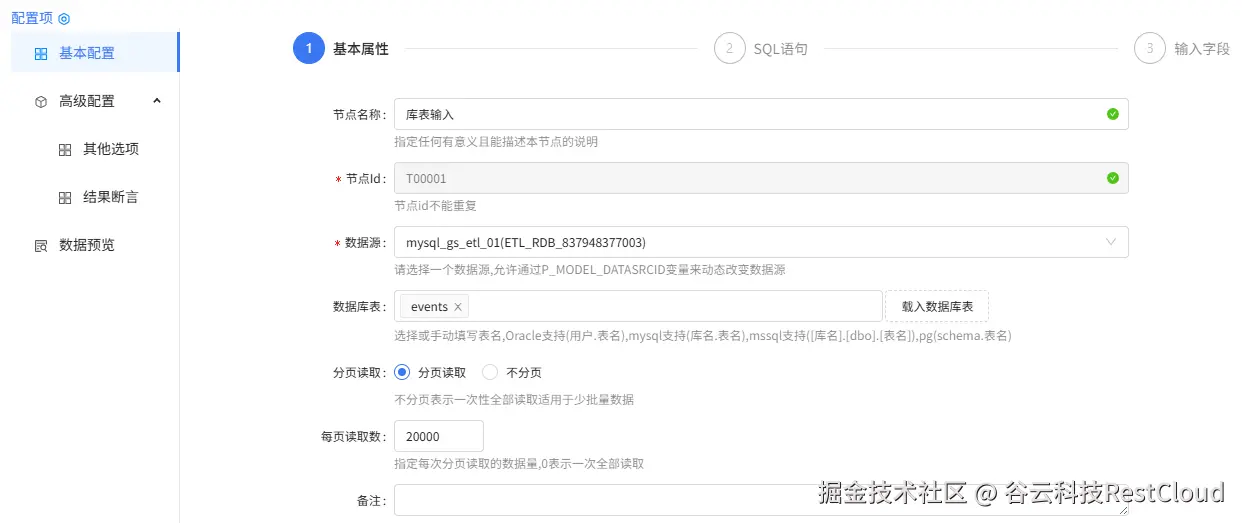Go to step 2 SQL语句
Screen dimensions: 1242x523
pyautogui.click(x=760, y=48)
